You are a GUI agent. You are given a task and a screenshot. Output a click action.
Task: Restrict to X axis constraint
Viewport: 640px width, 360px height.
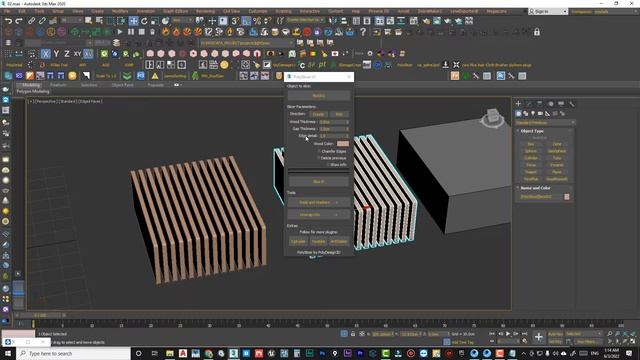tap(46, 54)
